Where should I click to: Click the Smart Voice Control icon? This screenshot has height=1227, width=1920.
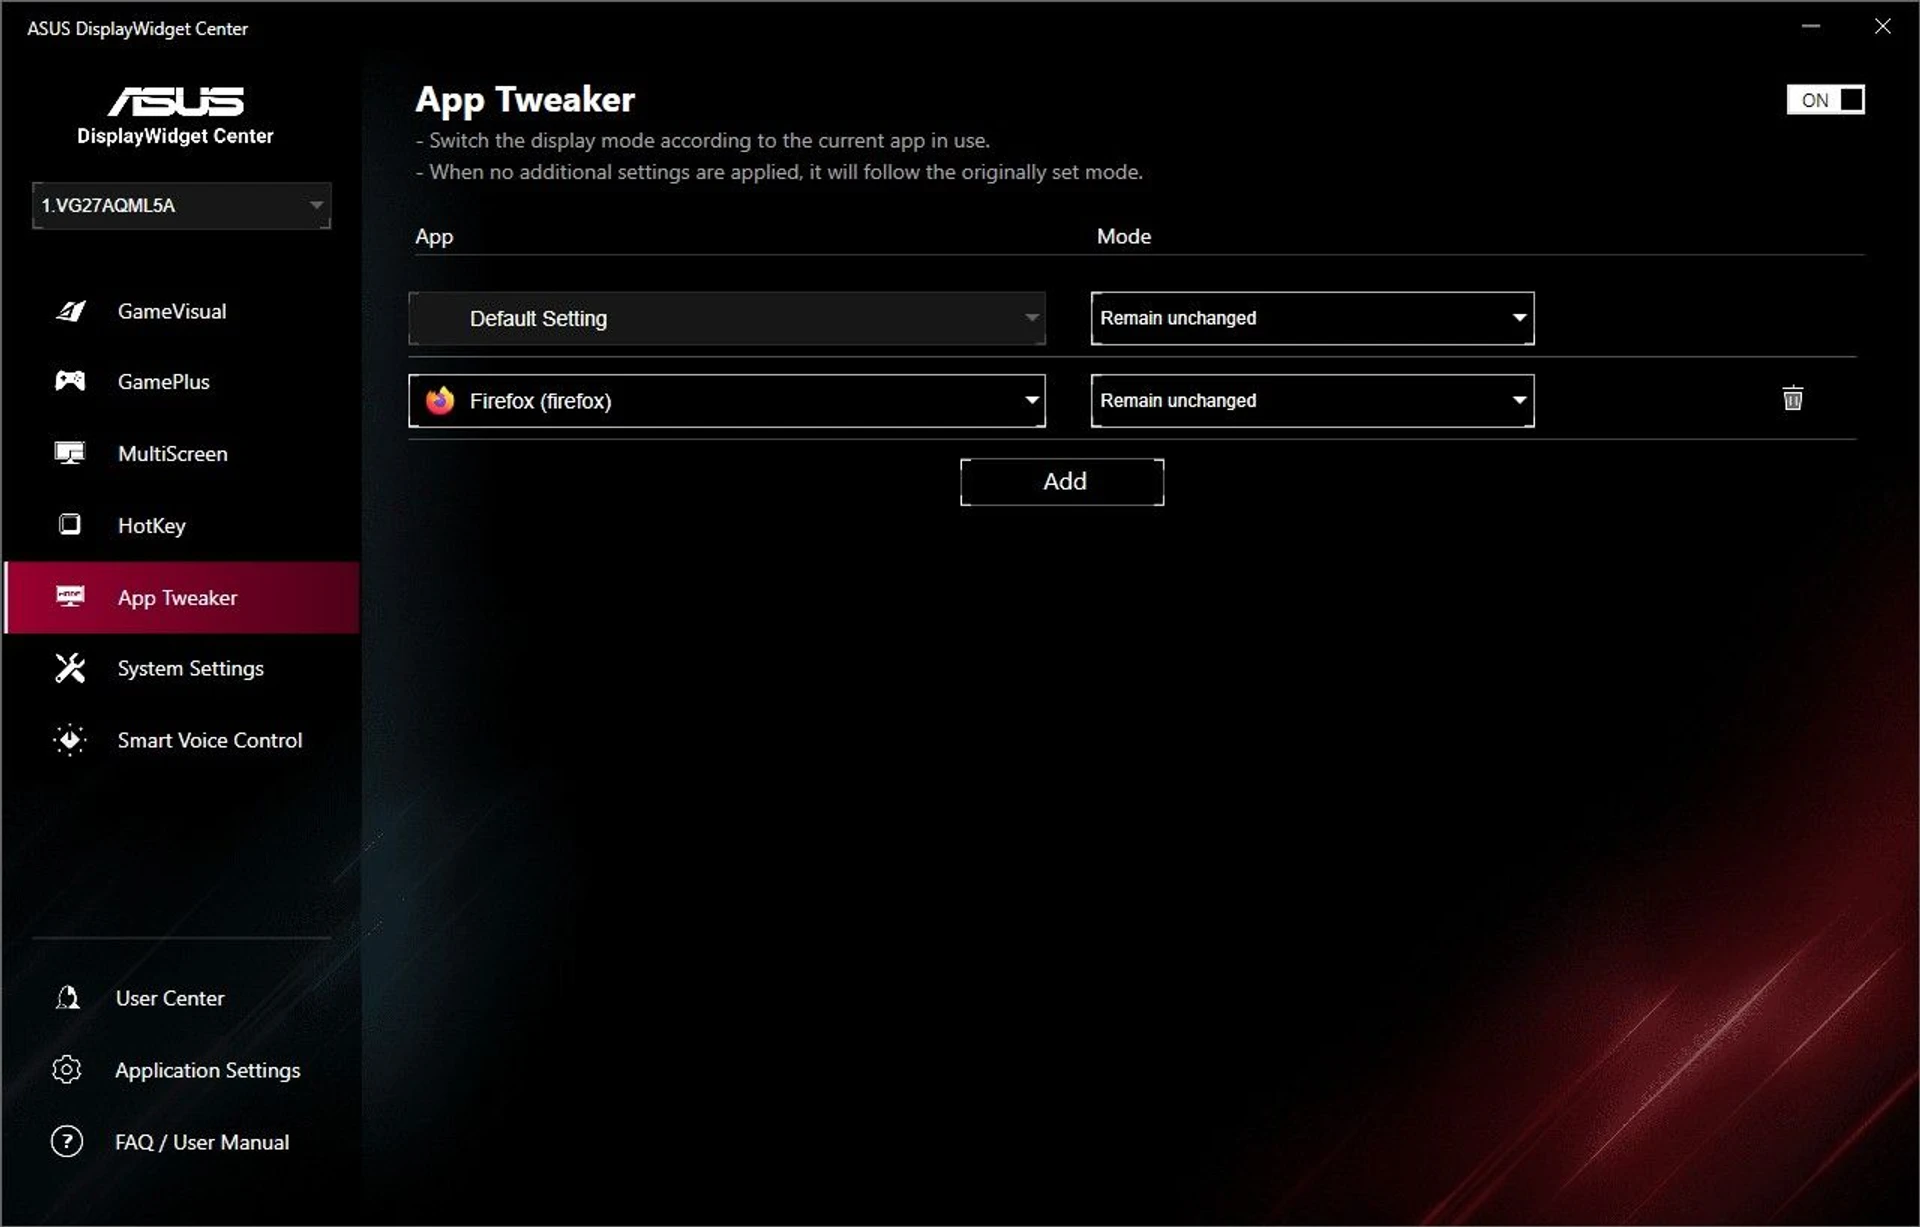click(70, 740)
